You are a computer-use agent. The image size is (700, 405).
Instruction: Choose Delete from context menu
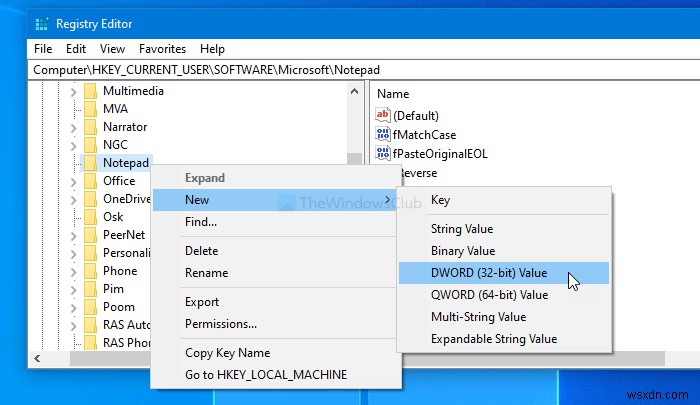point(275,251)
